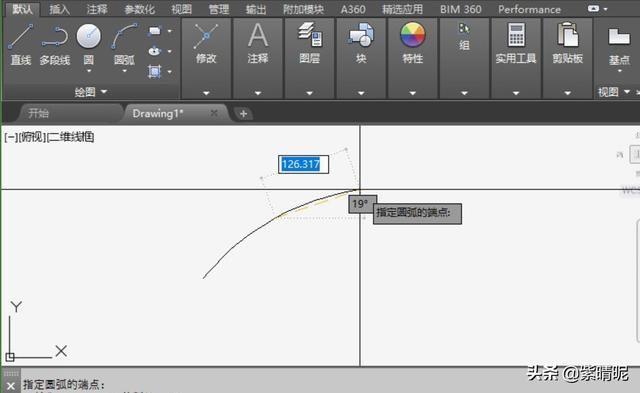
Task: Close the command line with X icon
Action: (11, 386)
